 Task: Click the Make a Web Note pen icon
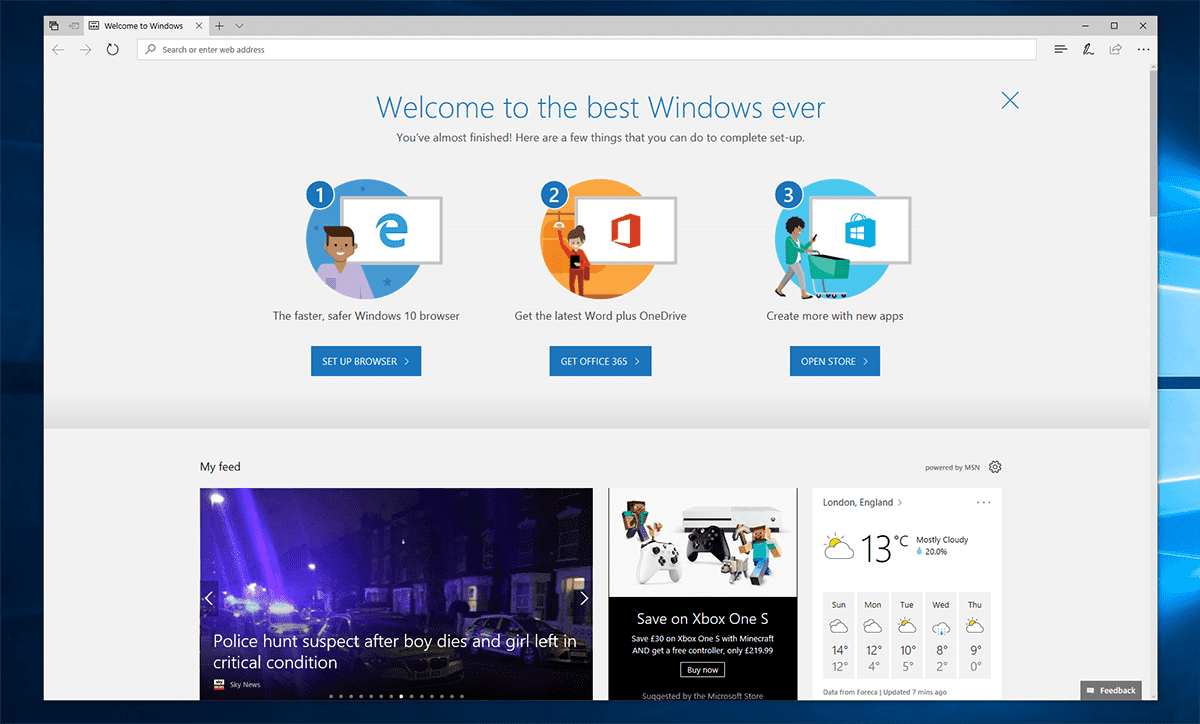point(1088,49)
